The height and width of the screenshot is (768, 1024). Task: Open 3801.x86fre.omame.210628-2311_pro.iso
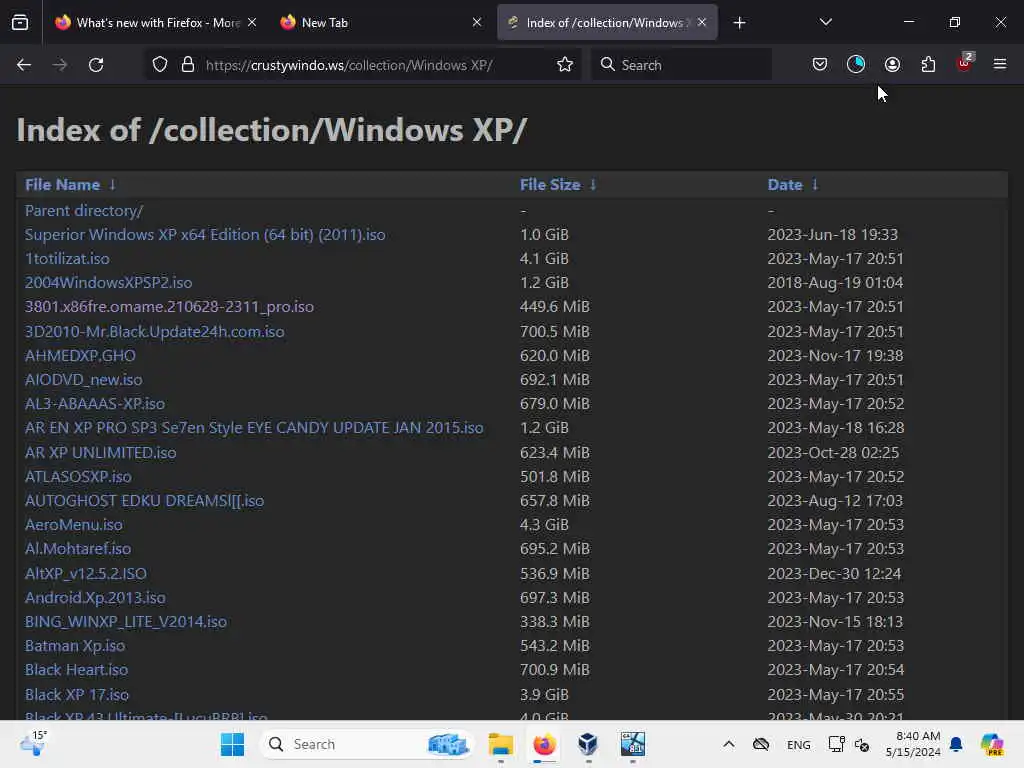(x=169, y=307)
